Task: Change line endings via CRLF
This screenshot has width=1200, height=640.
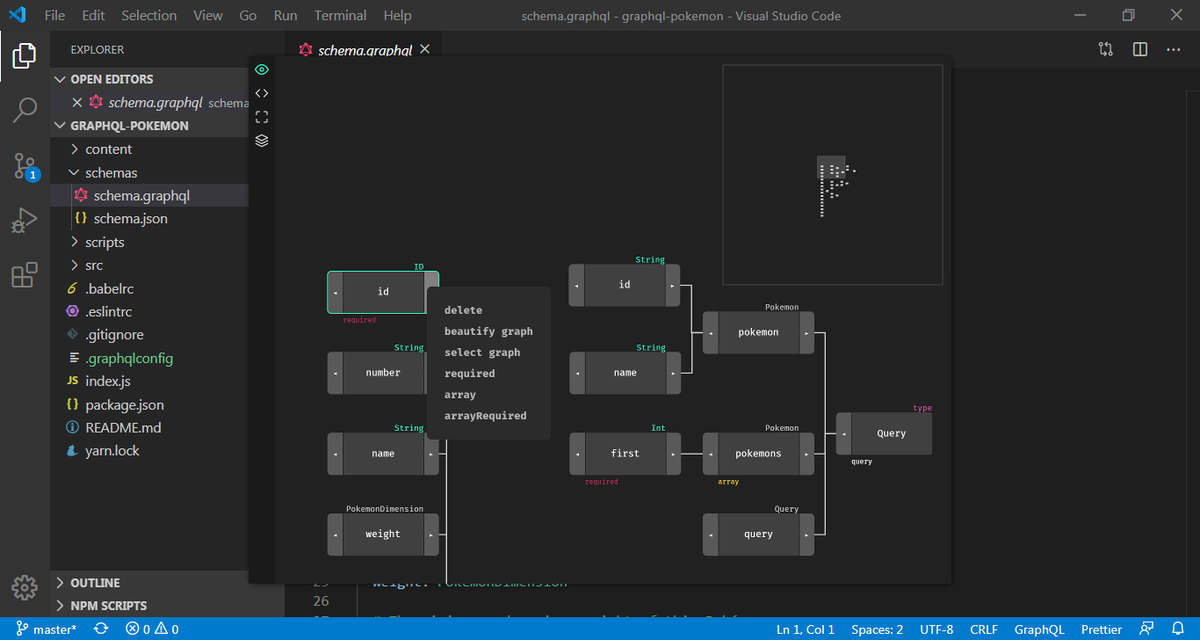Action: [984, 629]
